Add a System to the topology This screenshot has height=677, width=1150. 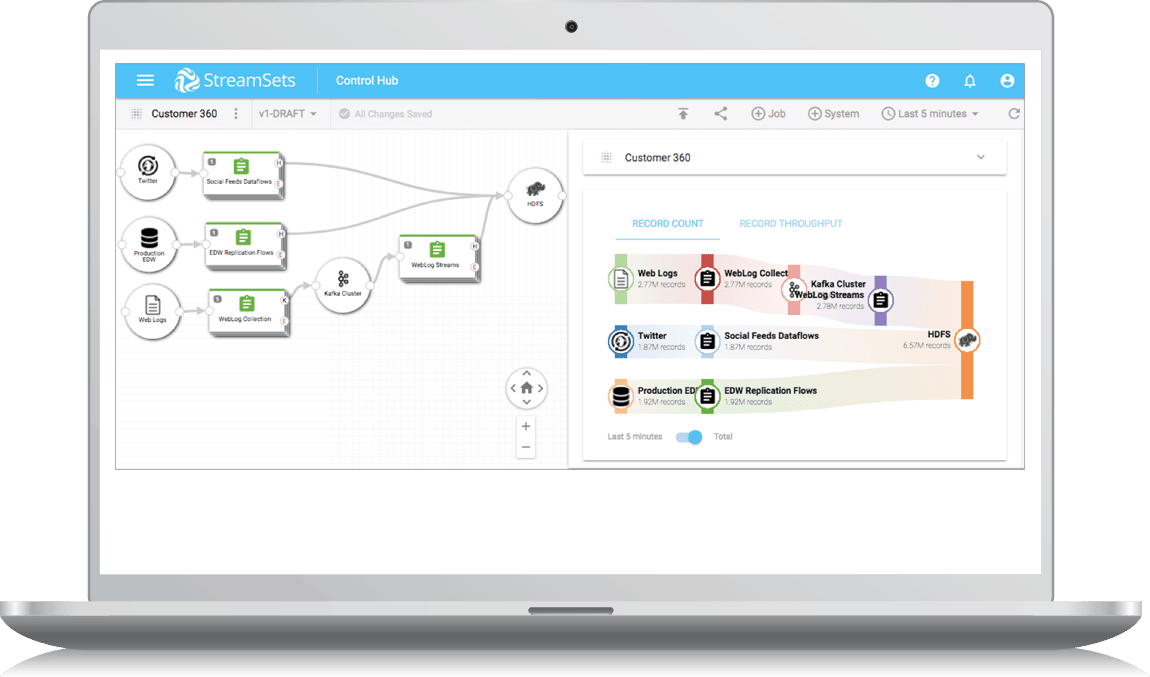833,114
